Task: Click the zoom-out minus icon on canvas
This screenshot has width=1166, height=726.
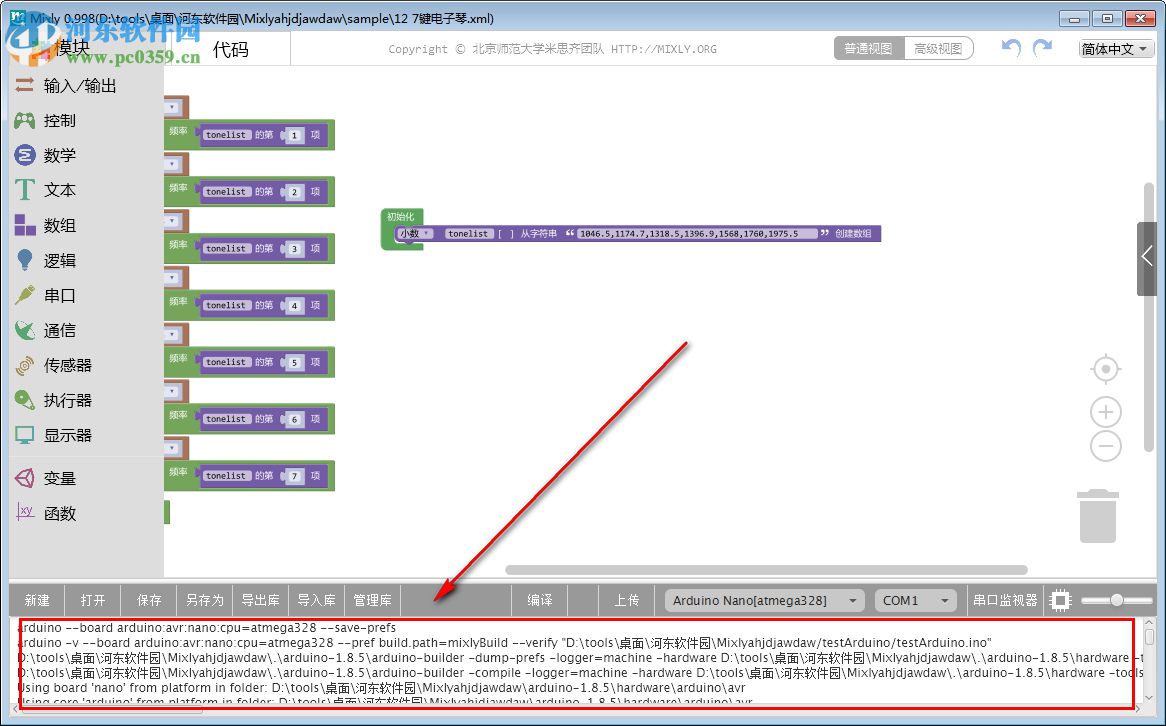Action: click(x=1105, y=446)
